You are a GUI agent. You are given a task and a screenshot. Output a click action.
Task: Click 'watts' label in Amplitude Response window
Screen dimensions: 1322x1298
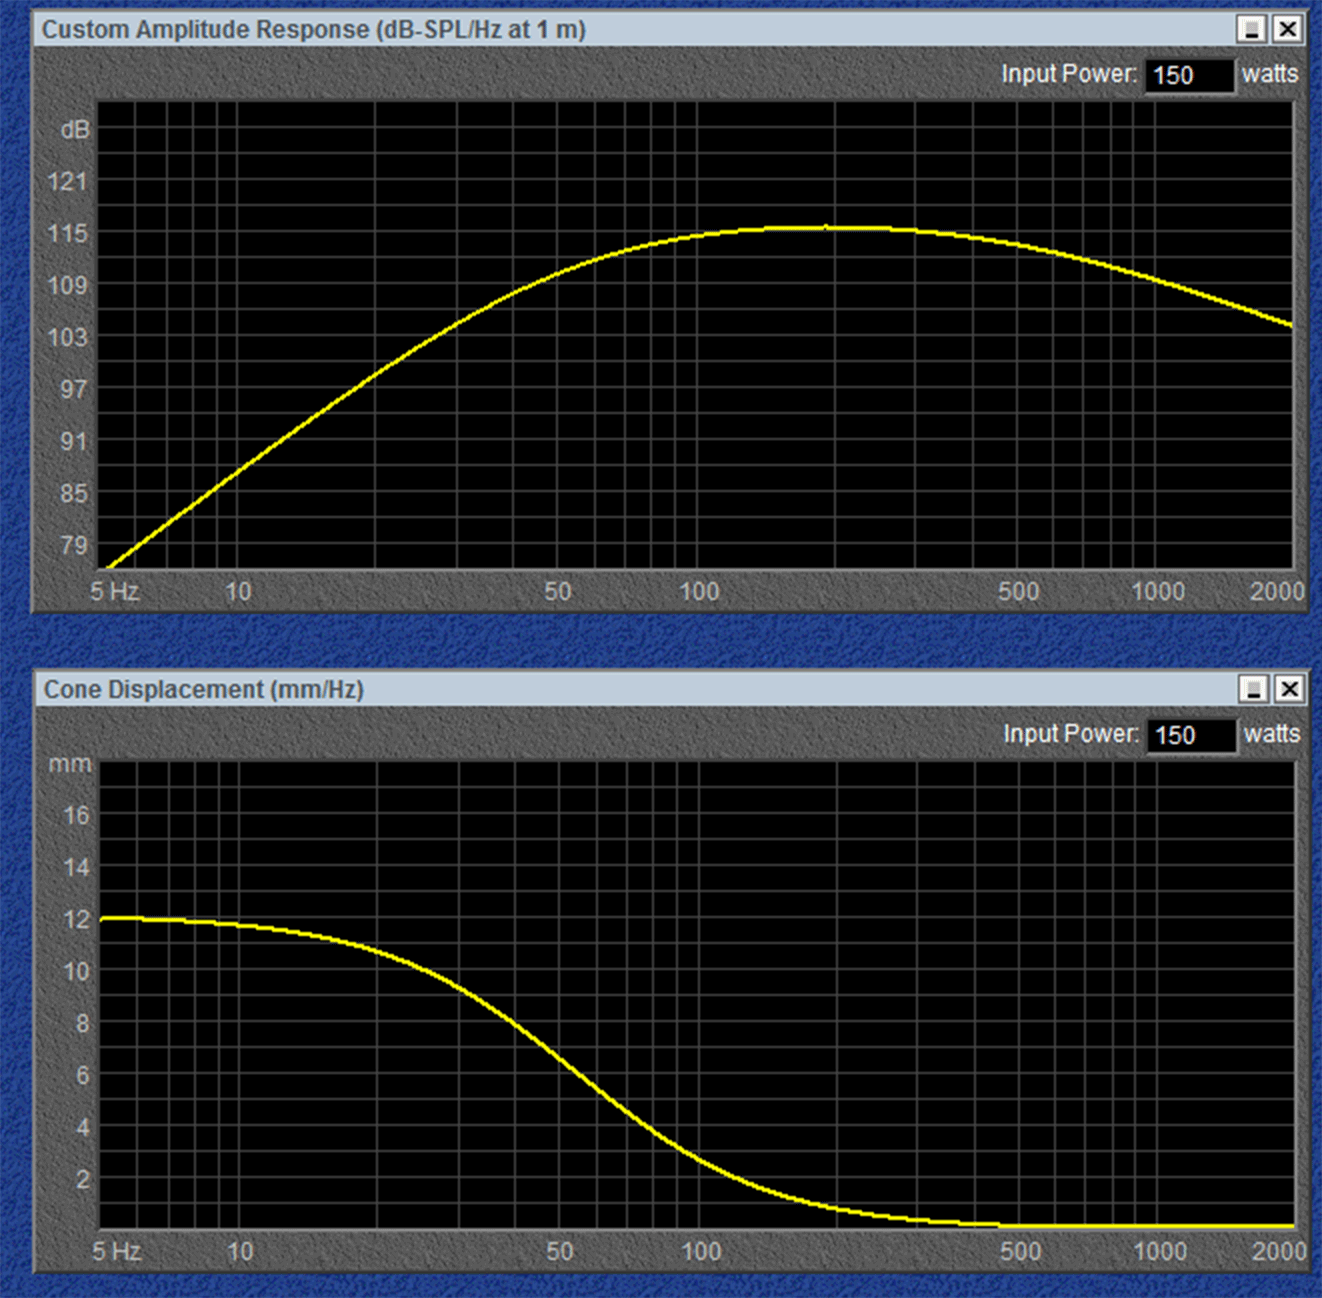point(1270,74)
